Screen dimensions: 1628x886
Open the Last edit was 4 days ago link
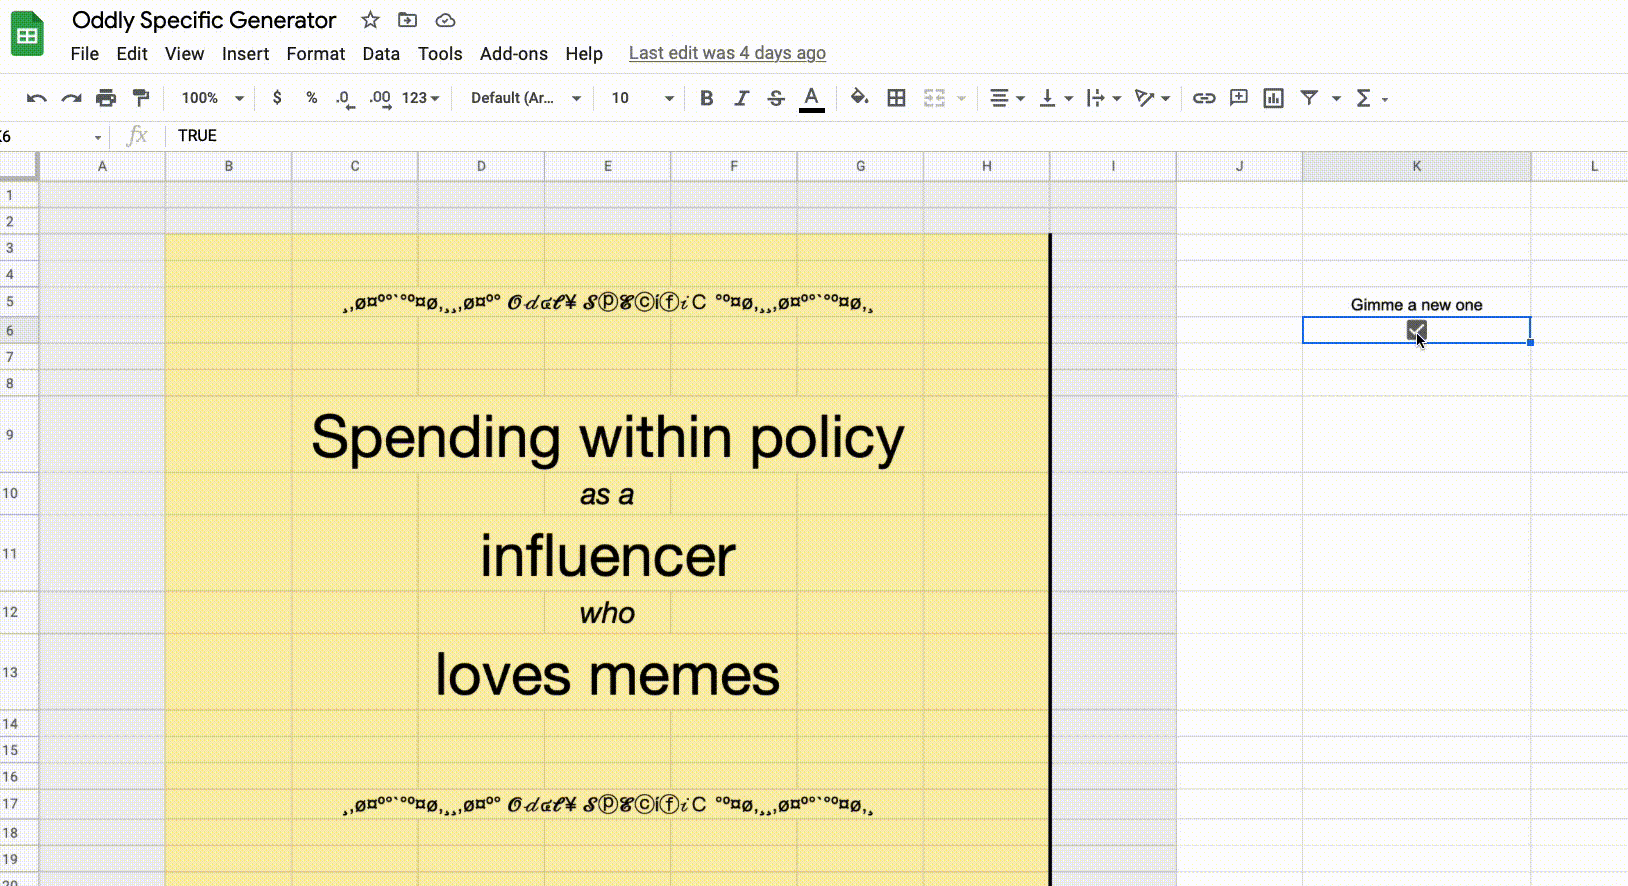727,54
